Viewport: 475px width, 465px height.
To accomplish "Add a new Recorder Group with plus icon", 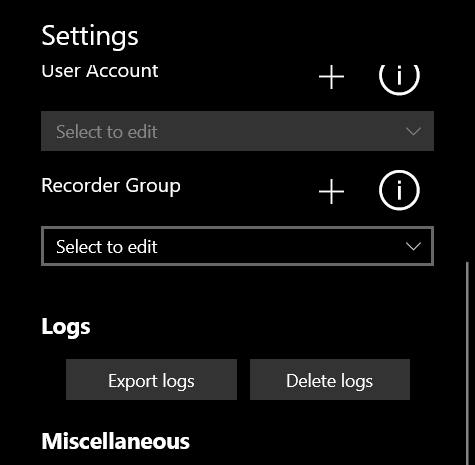I will 331,191.
